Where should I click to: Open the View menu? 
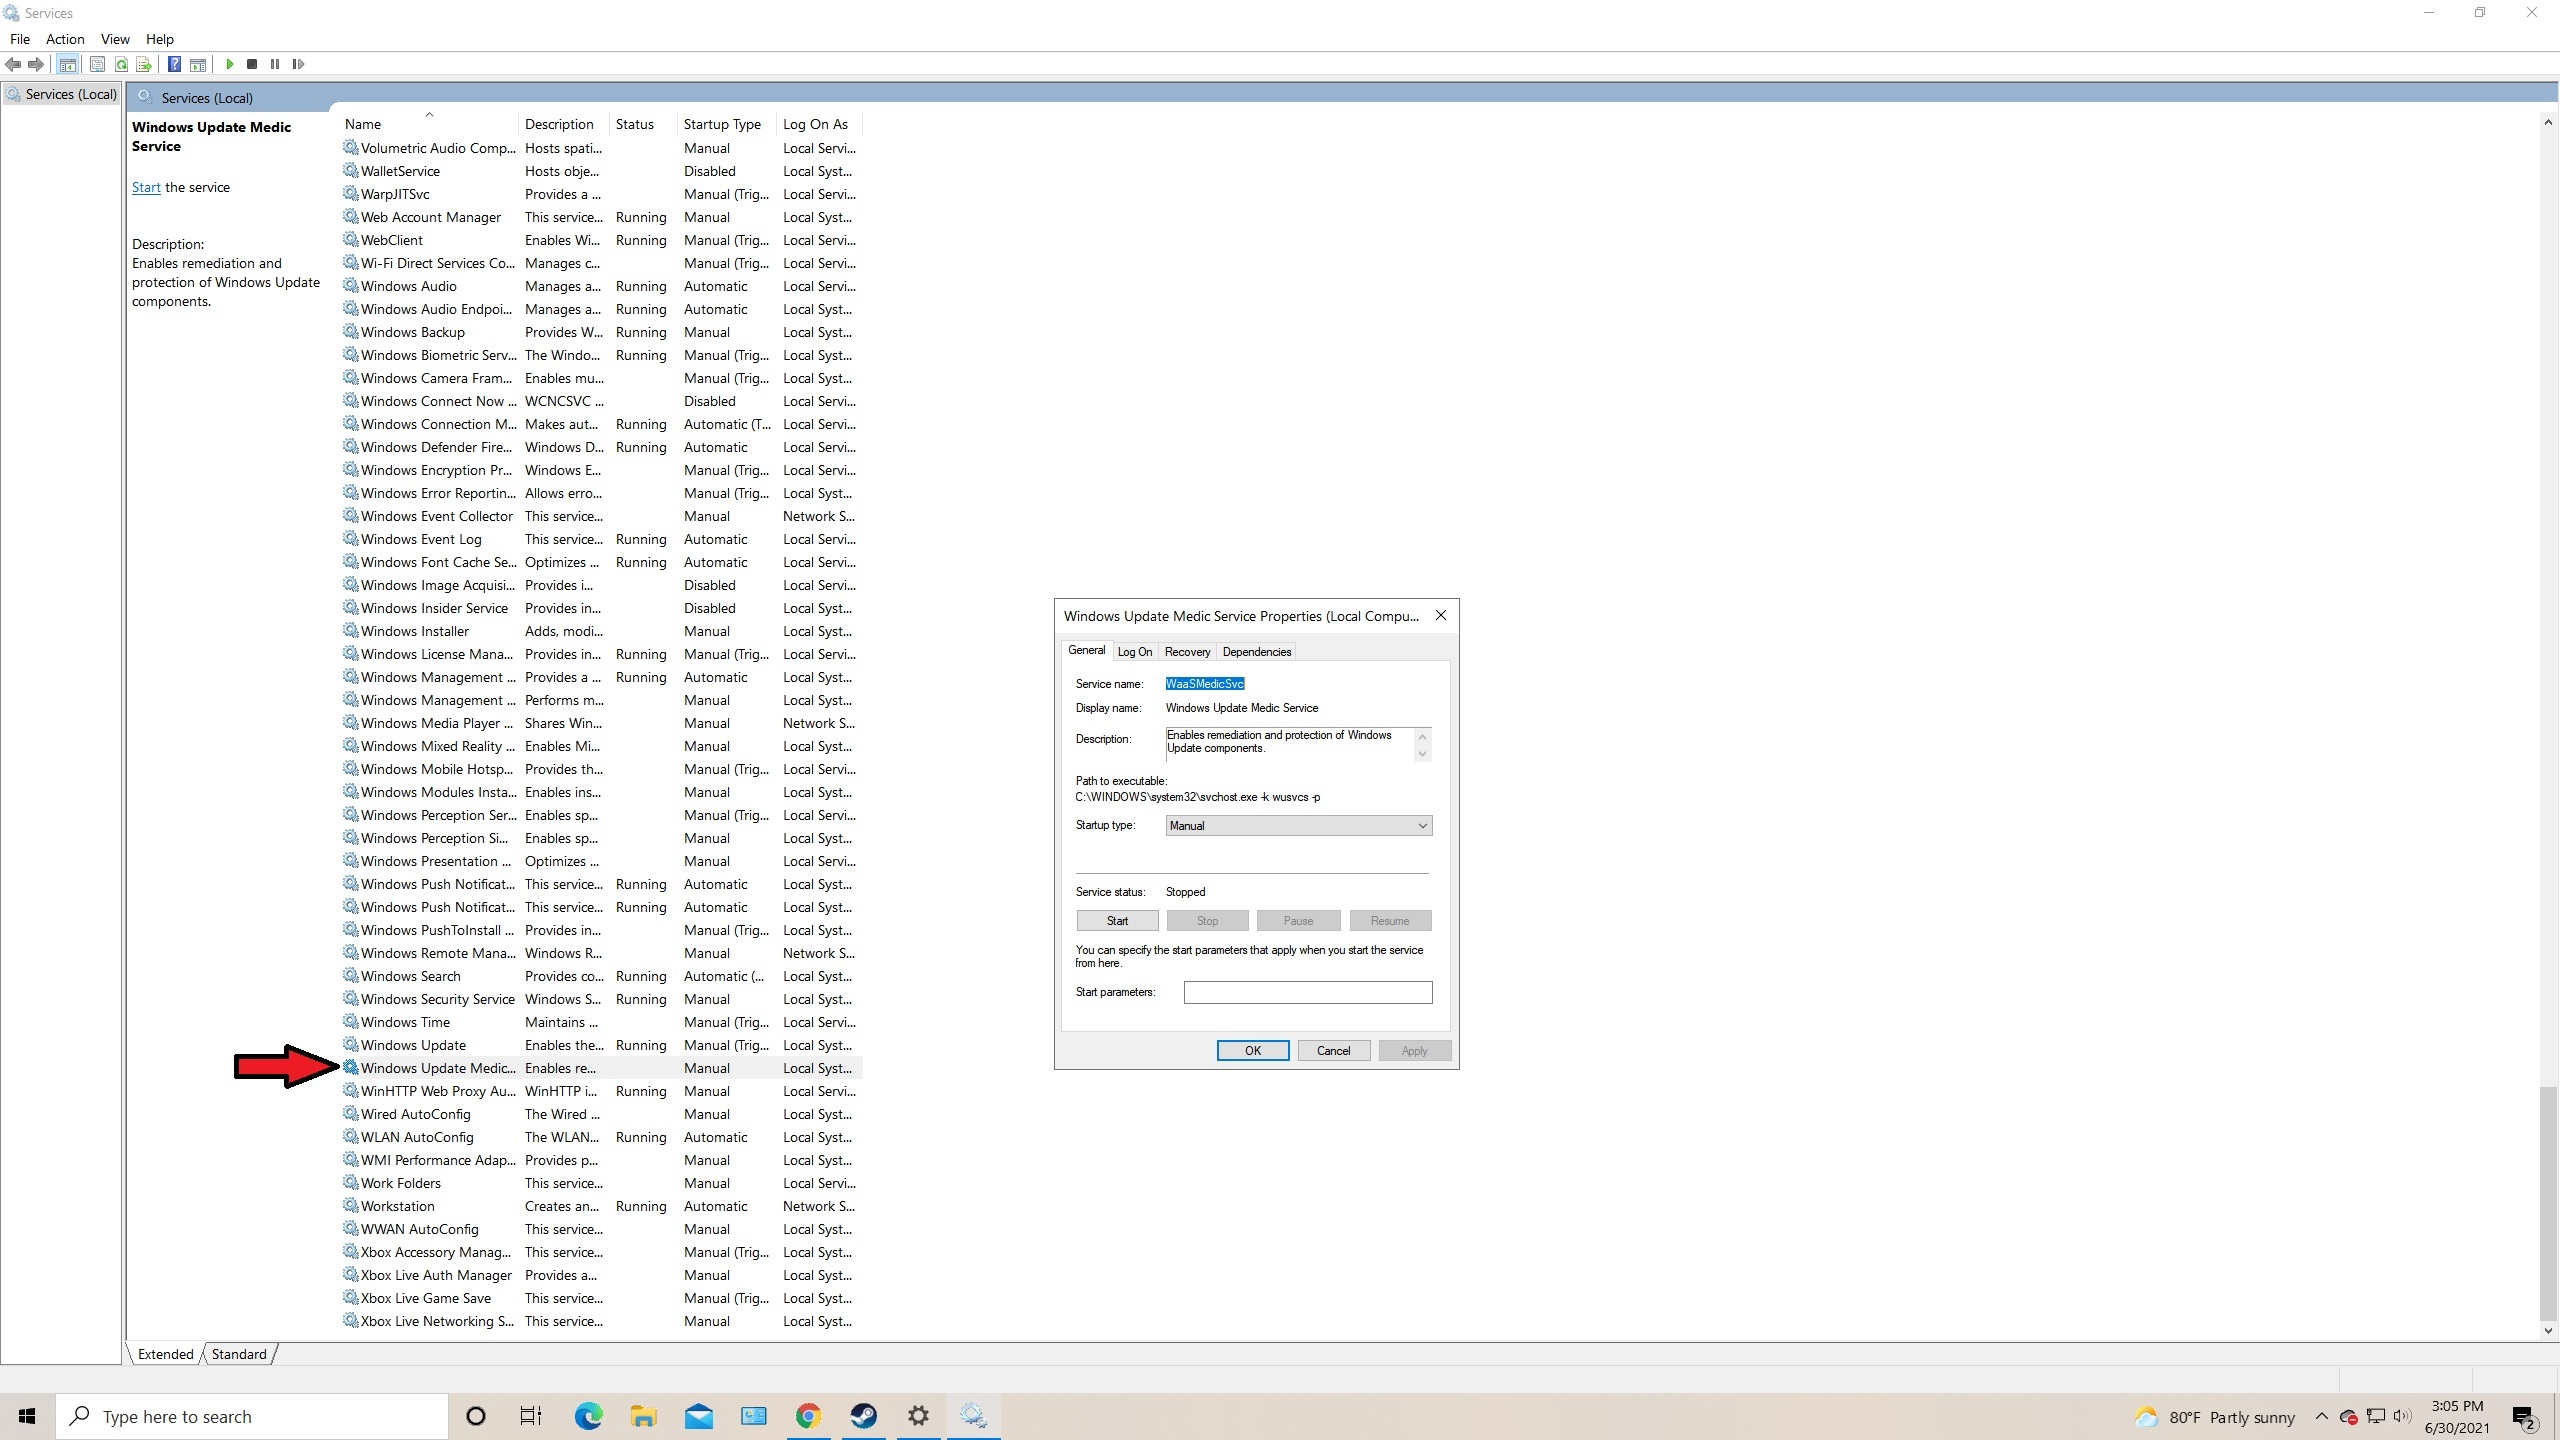[115, 39]
